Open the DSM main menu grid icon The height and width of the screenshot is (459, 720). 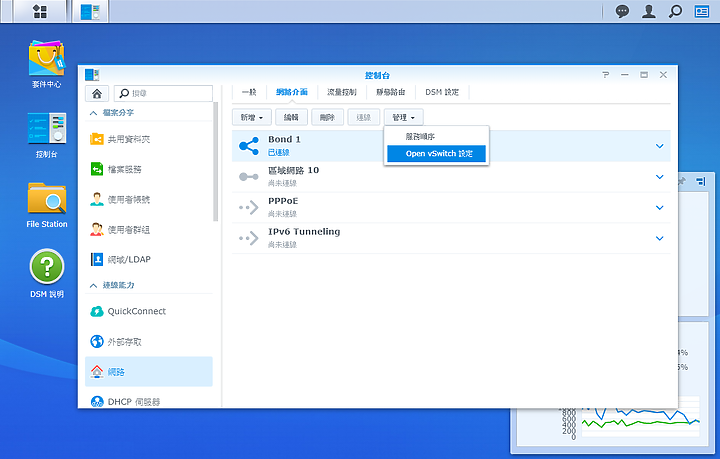[40, 11]
